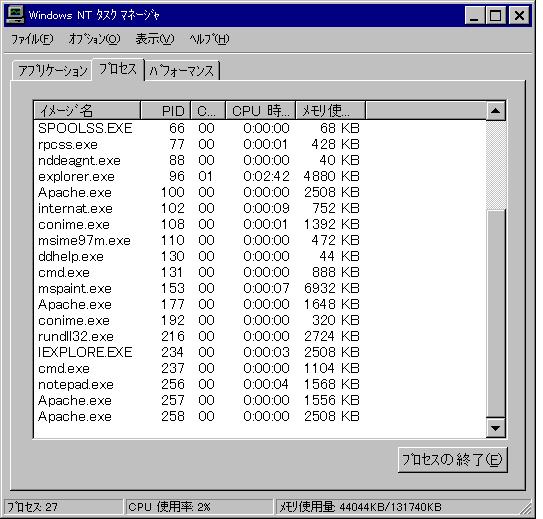Select the ddhelp.exe process row
The width and height of the screenshot is (543, 519).
(260, 256)
